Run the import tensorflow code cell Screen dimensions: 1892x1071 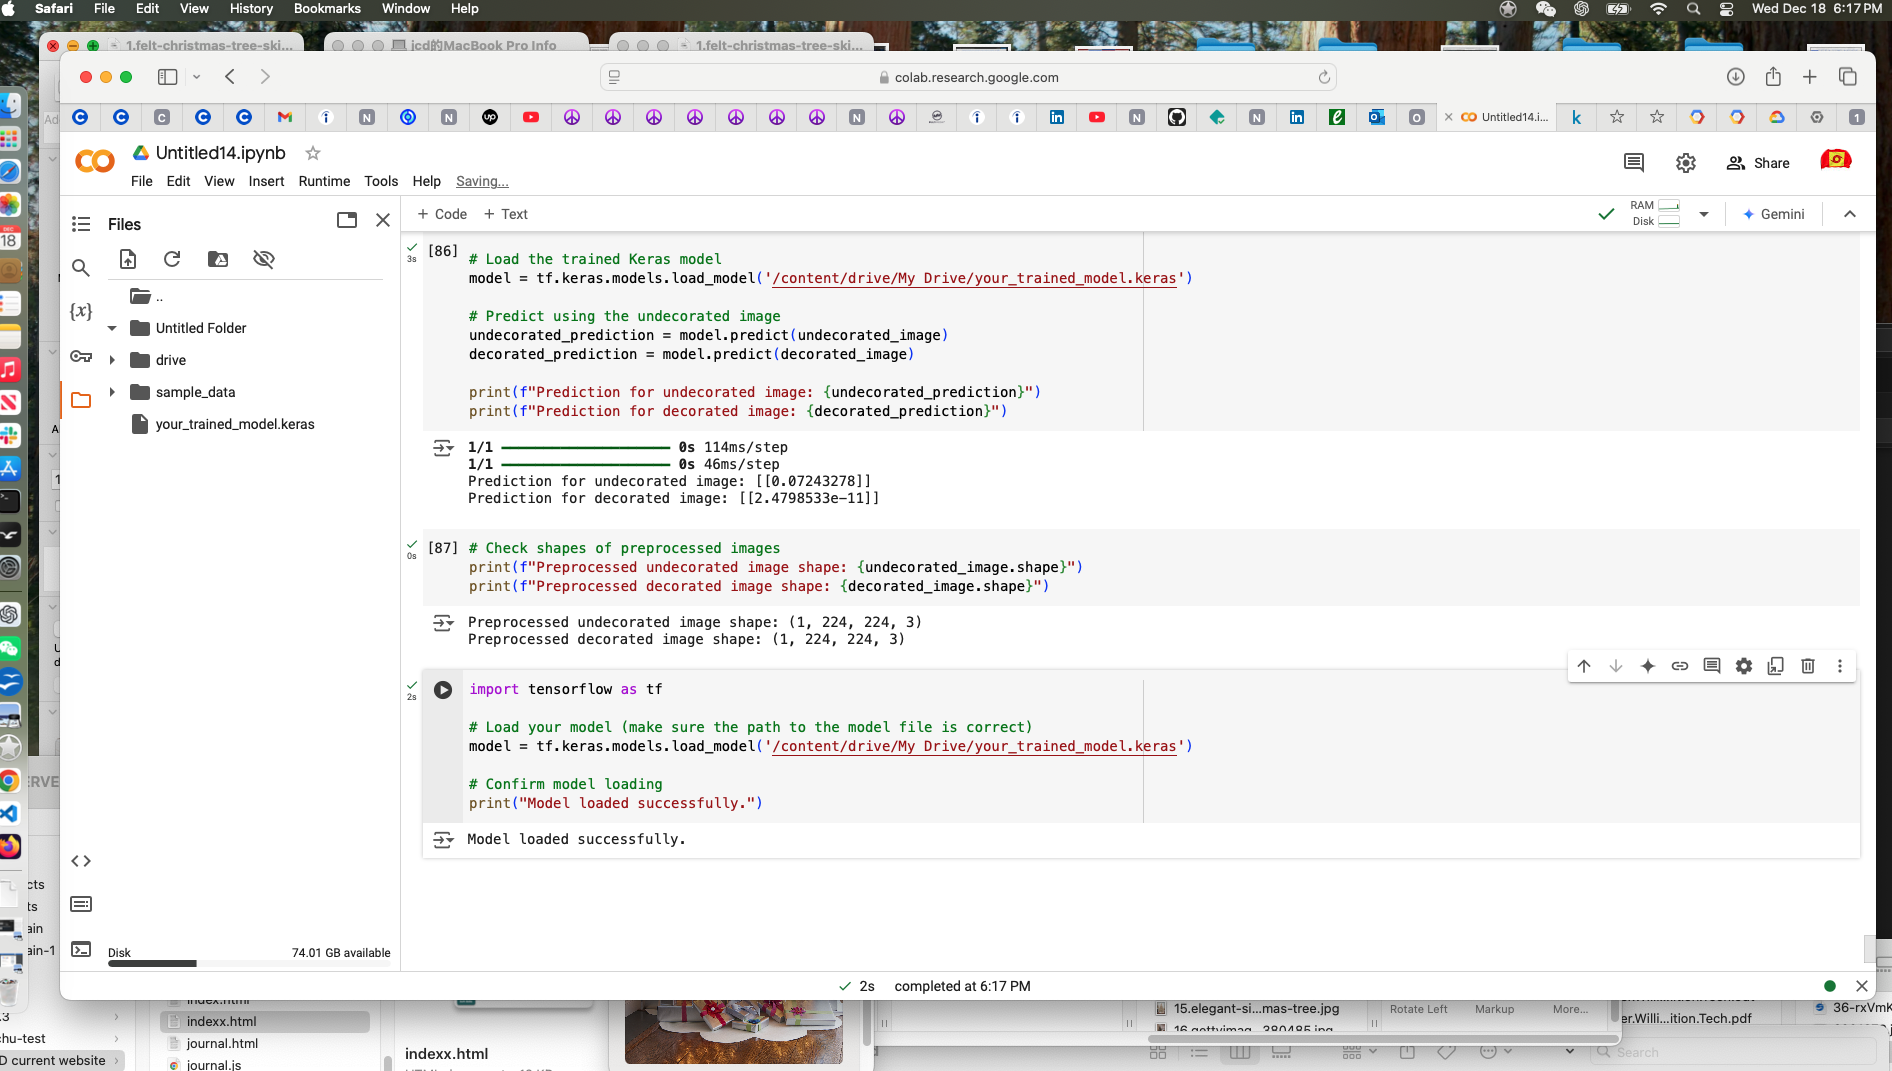click(x=443, y=690)
